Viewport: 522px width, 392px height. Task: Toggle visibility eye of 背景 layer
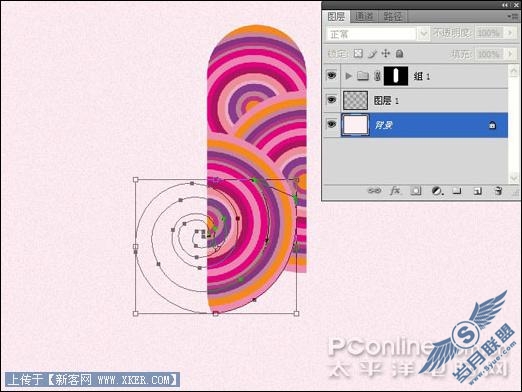331,124
